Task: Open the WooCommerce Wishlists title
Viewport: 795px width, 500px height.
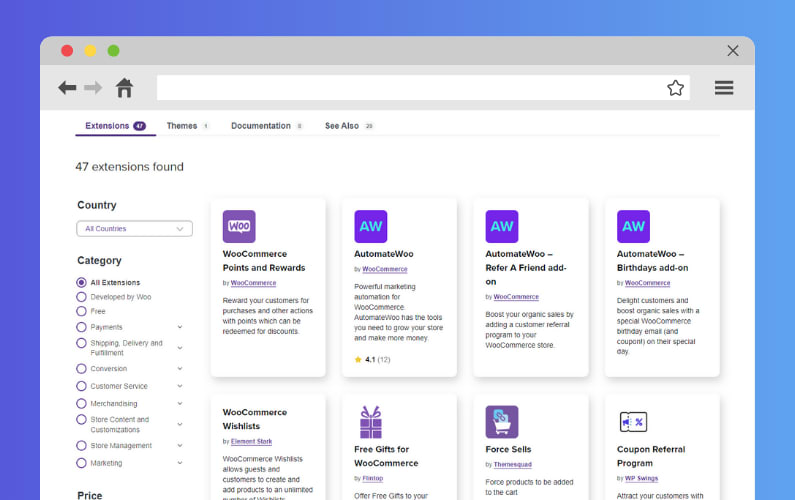Action: pyautogui.click(x=255, y=419)
